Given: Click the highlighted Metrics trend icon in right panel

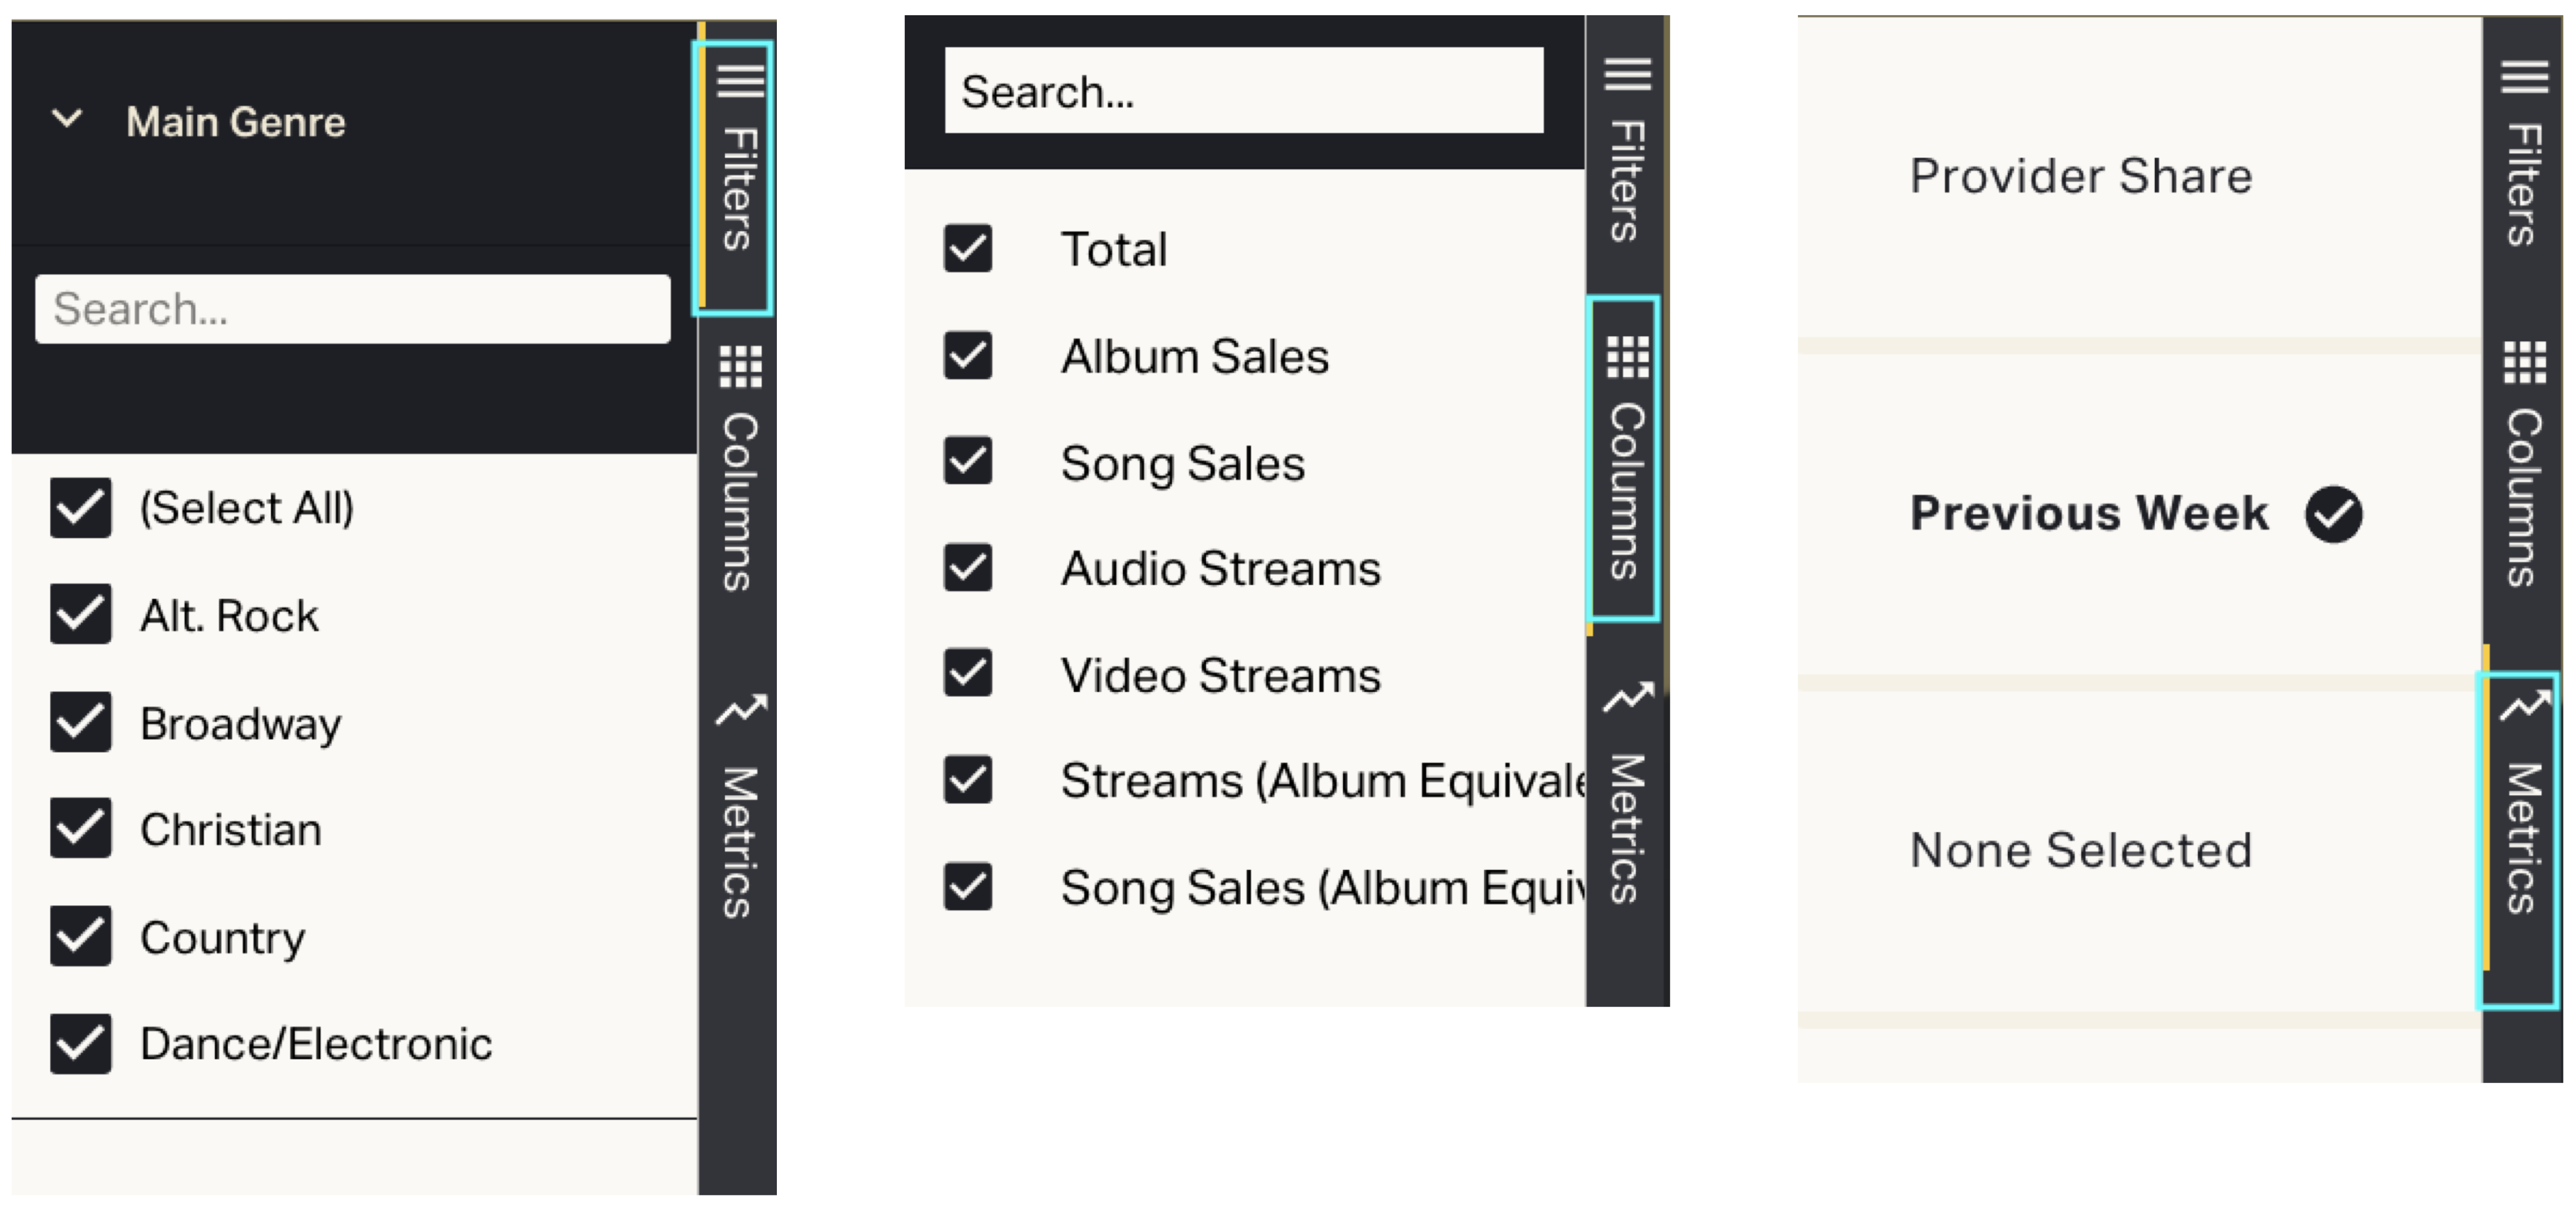Looking at the screenshot, I should pos(2524,705).
